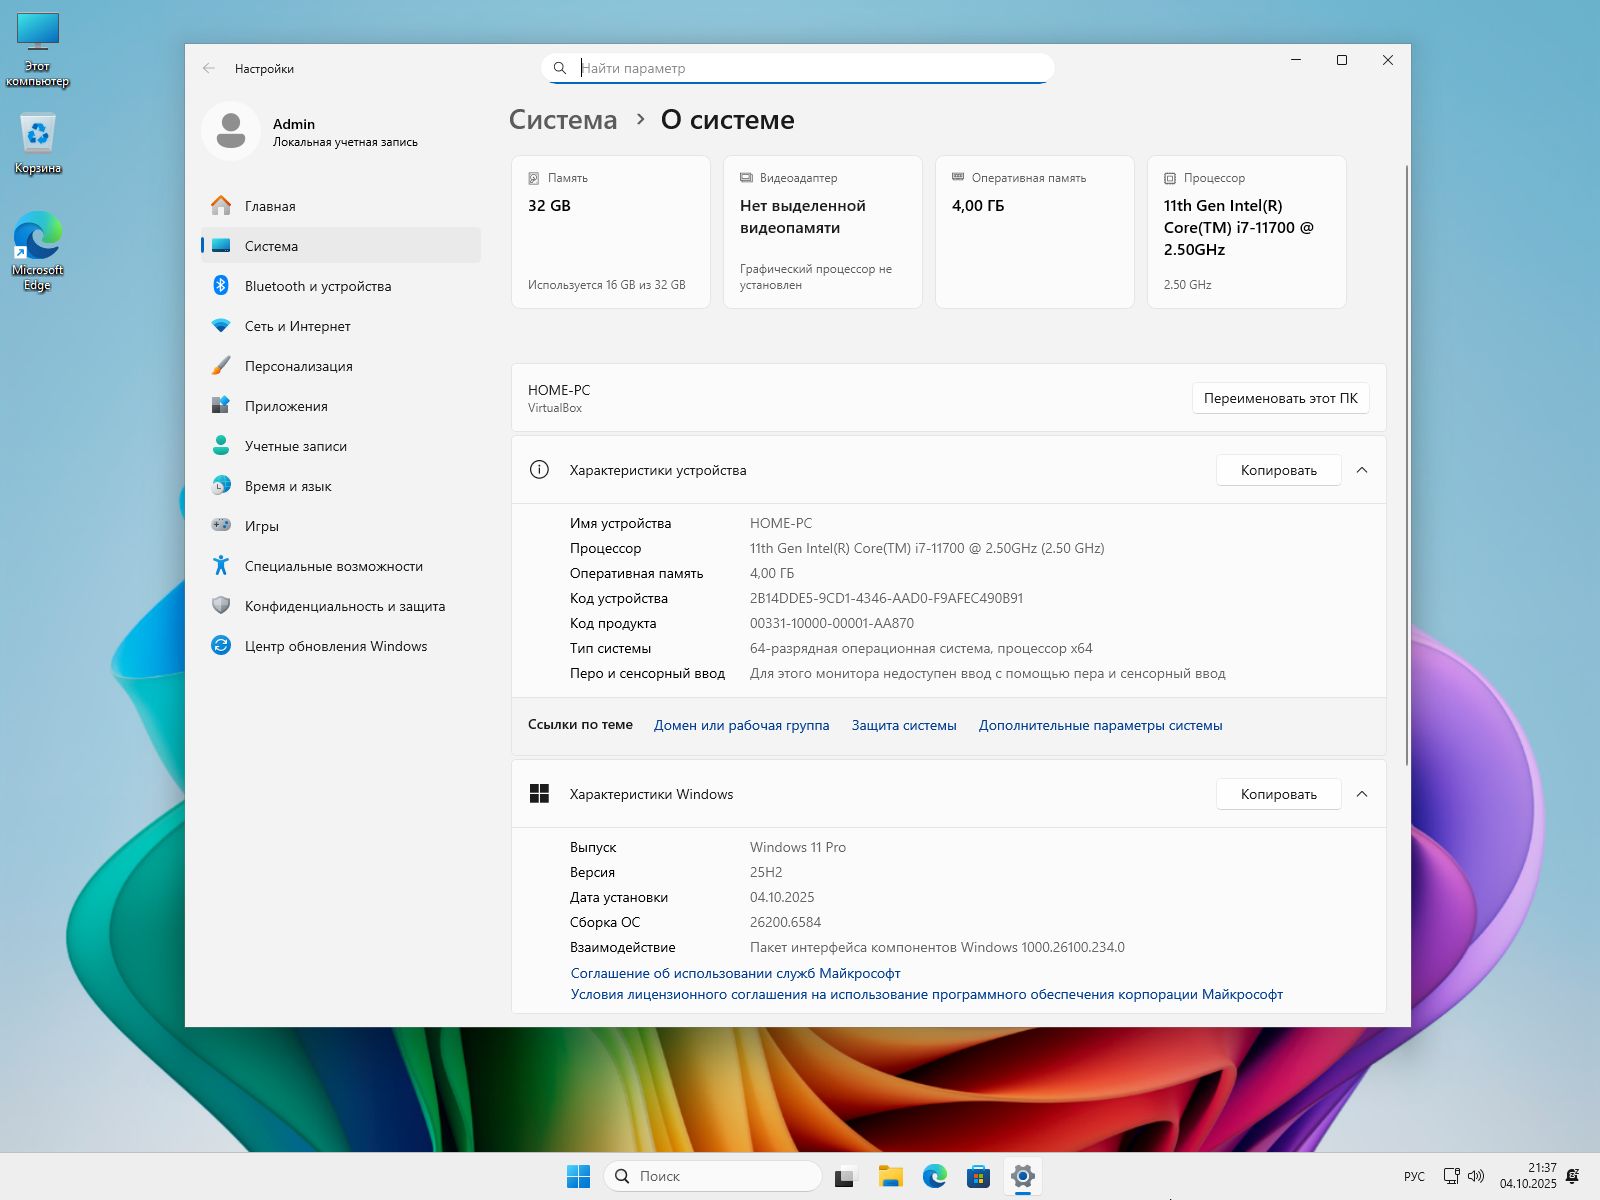
Task: Open Microsoft Store from the taskbar
Action: point(978,1176)
